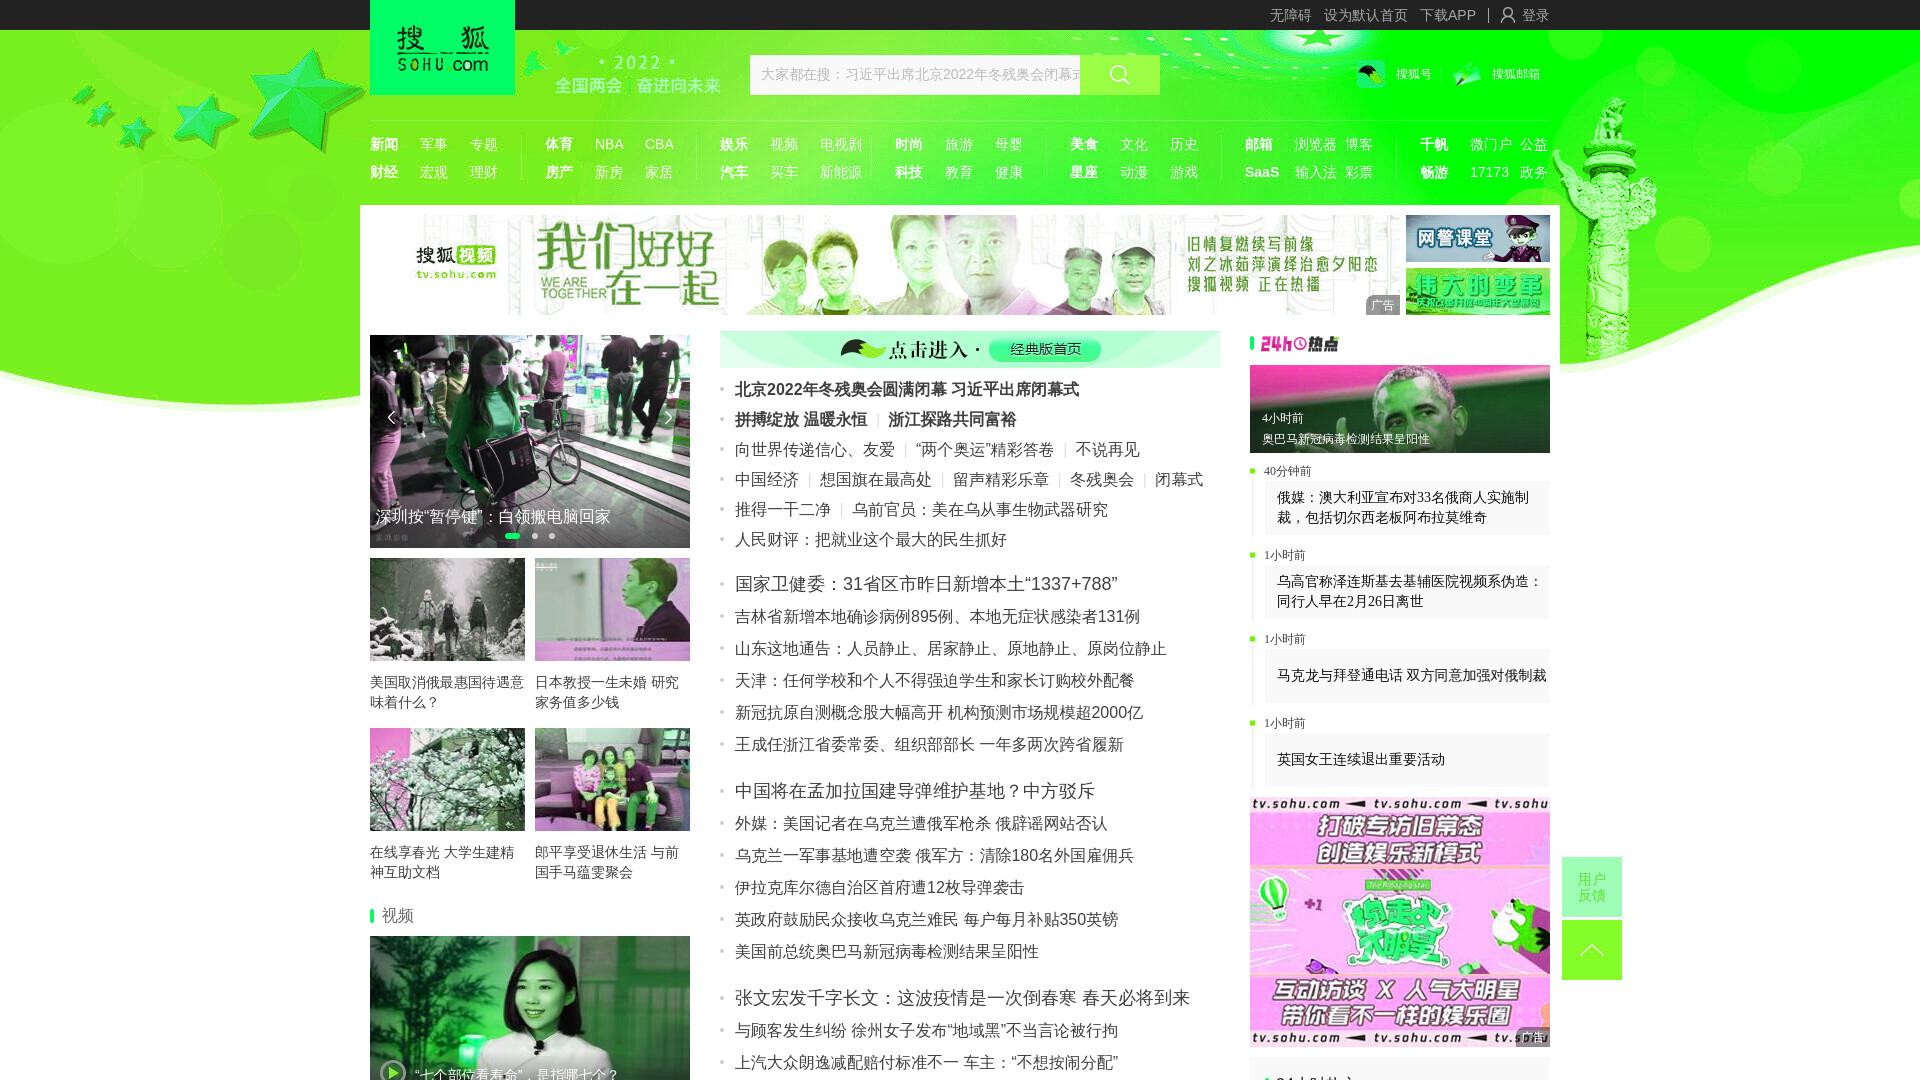Click the 网警课堂 banner
1920x1080 pixels.
pyautogui.click(x=1478, y=238)
